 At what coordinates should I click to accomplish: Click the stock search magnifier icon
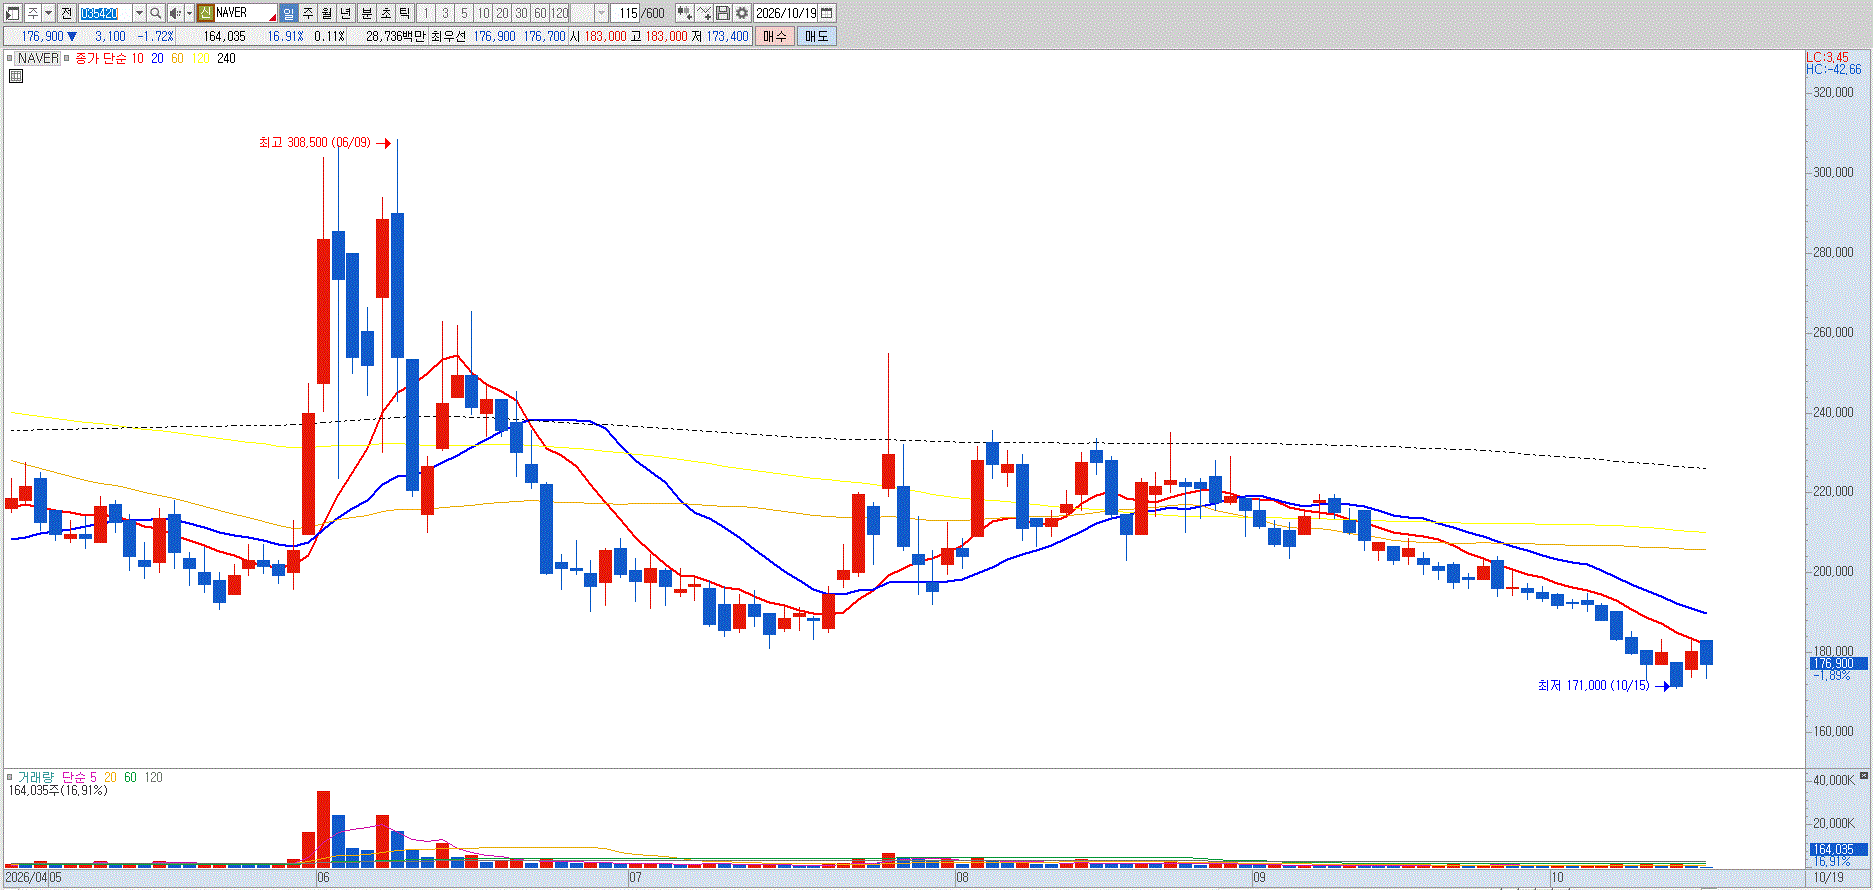(x=155, y=13)
